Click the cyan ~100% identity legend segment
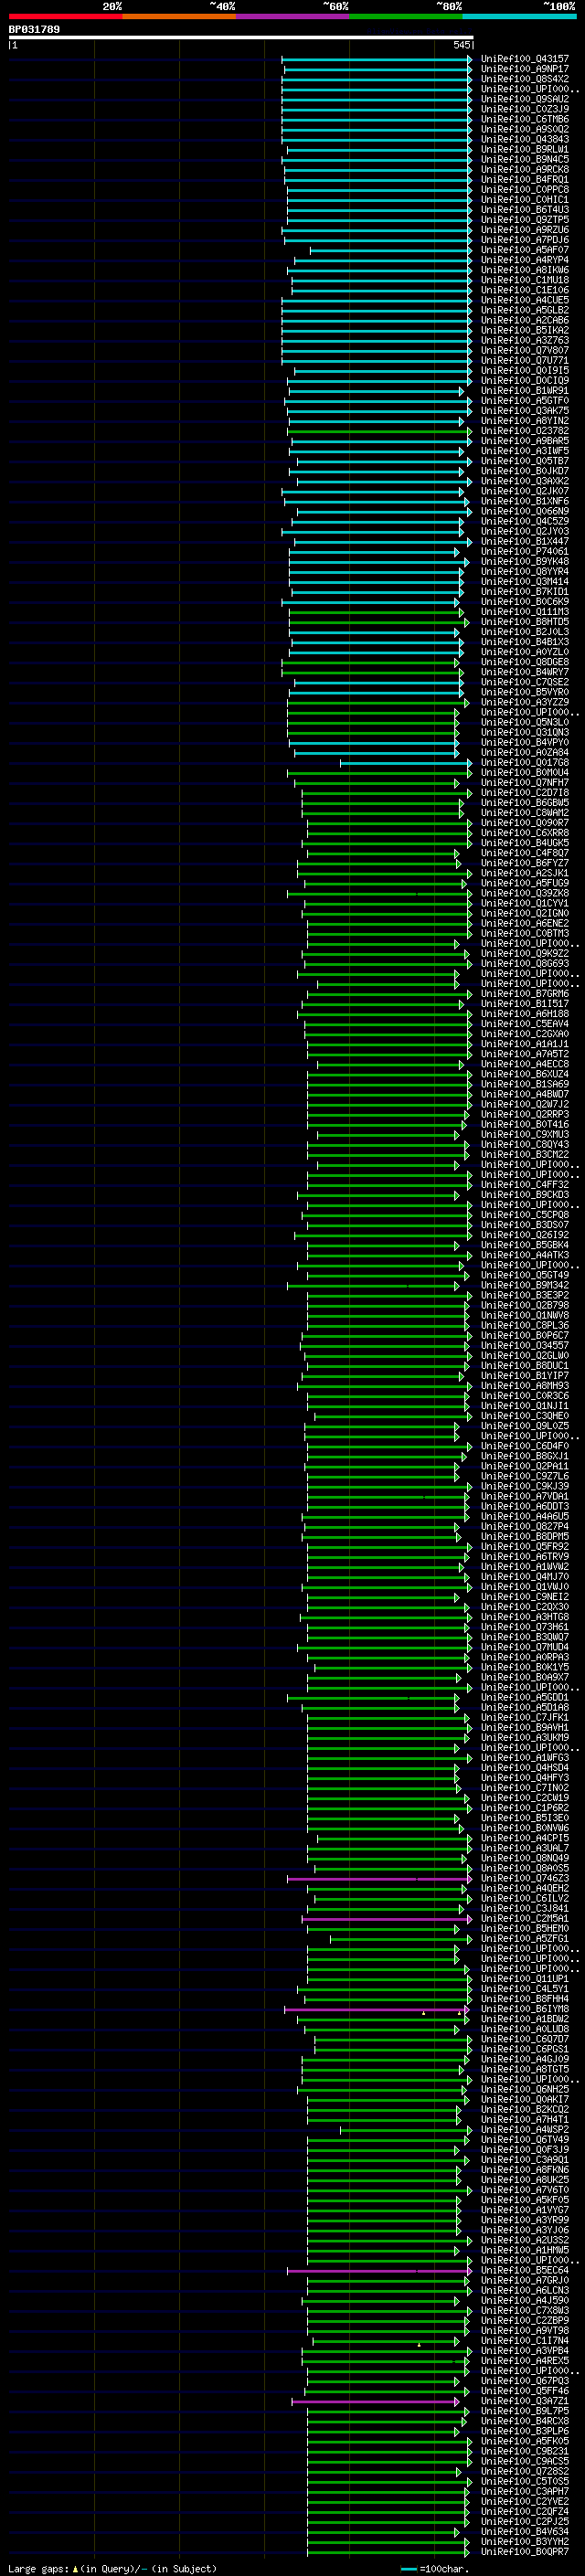Screen dimensions: 585x2576 point(520,16)
